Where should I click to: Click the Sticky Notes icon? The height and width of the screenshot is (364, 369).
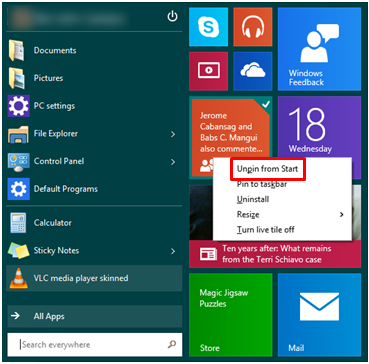tap(18, 250)
